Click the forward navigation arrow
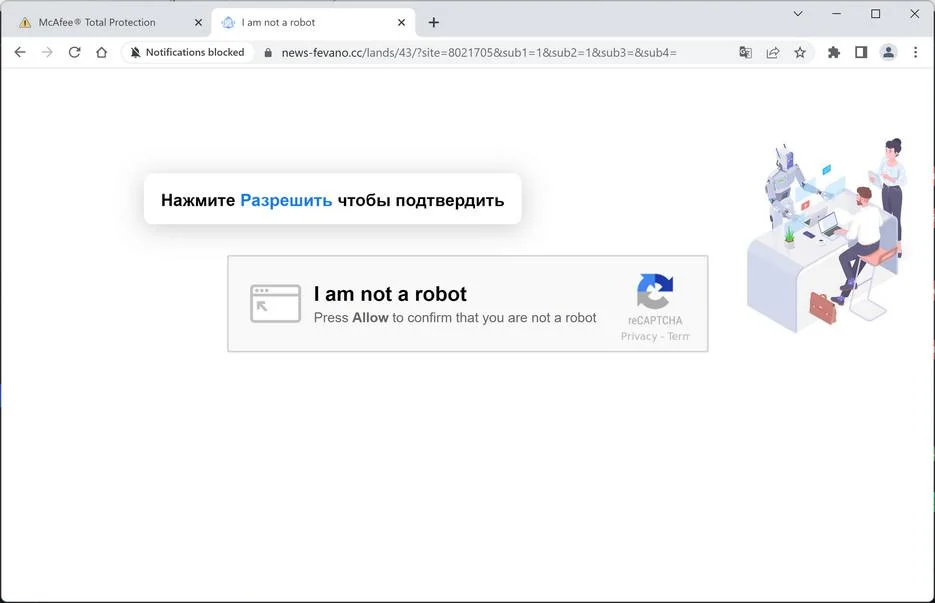The width and height of the screenshot is (935, 603). point(47,52)
